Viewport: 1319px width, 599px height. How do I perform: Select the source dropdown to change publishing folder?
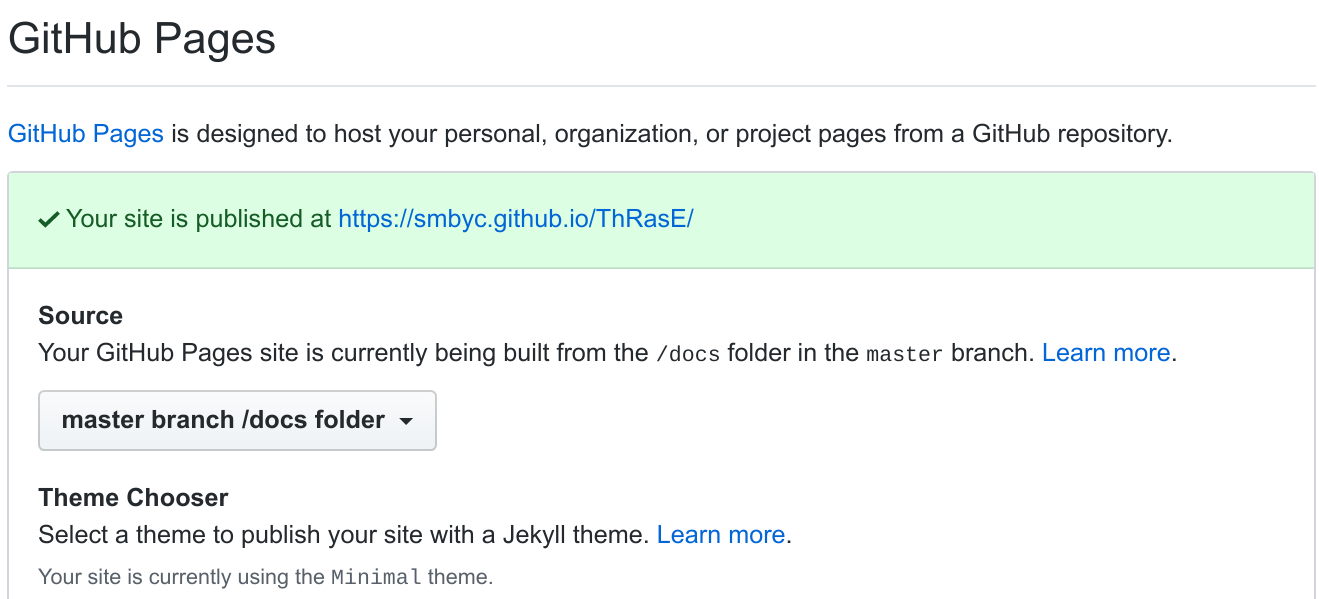pos(237,420)
